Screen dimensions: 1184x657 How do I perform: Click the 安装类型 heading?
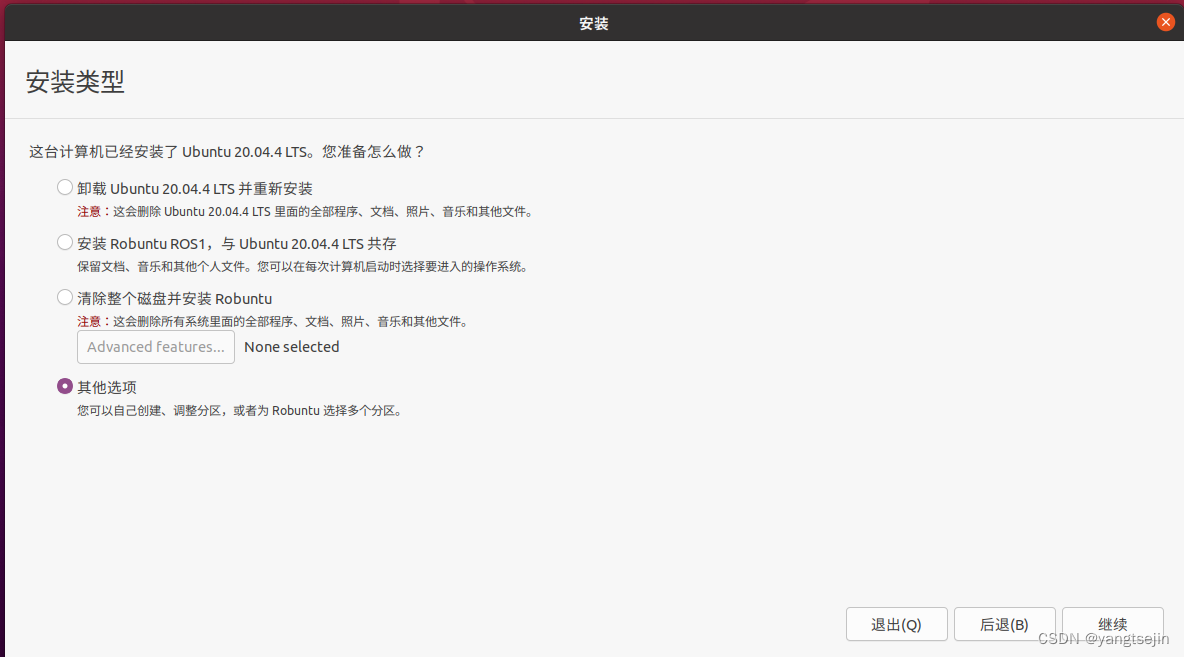coord(75,82)
